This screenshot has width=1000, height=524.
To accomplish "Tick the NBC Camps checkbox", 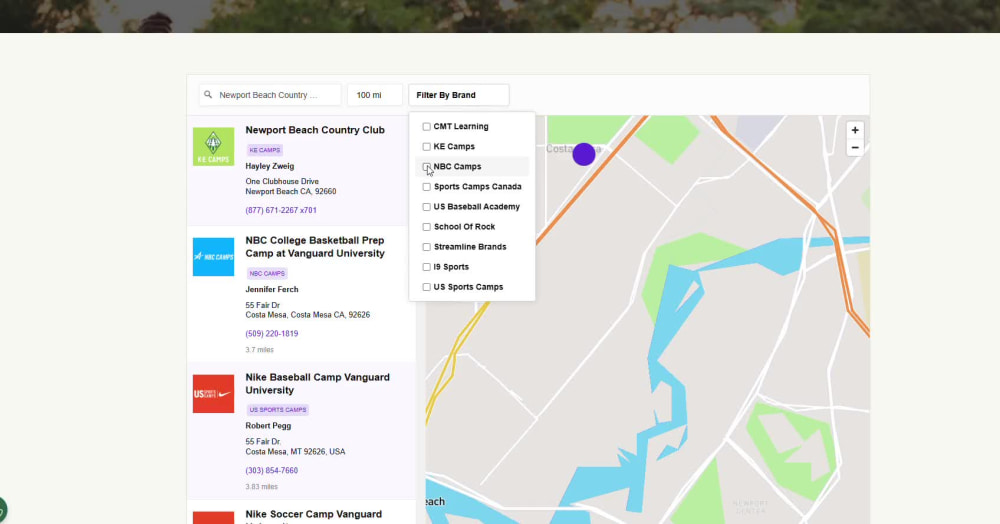I will 427,166.
